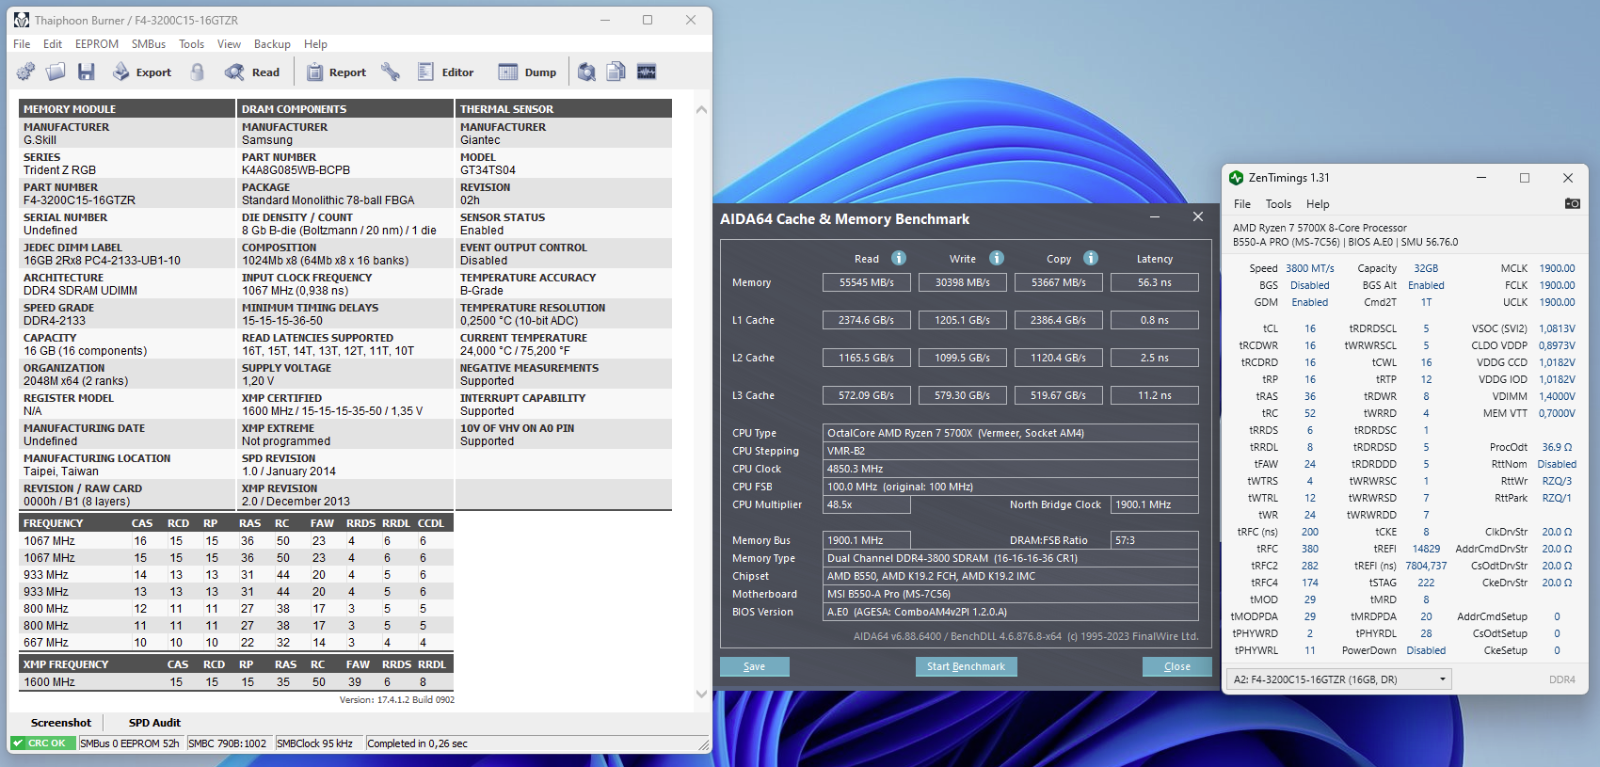
Task: Click the ZenTimings camera screenshot icon
Action: (x=1572, y=203)
